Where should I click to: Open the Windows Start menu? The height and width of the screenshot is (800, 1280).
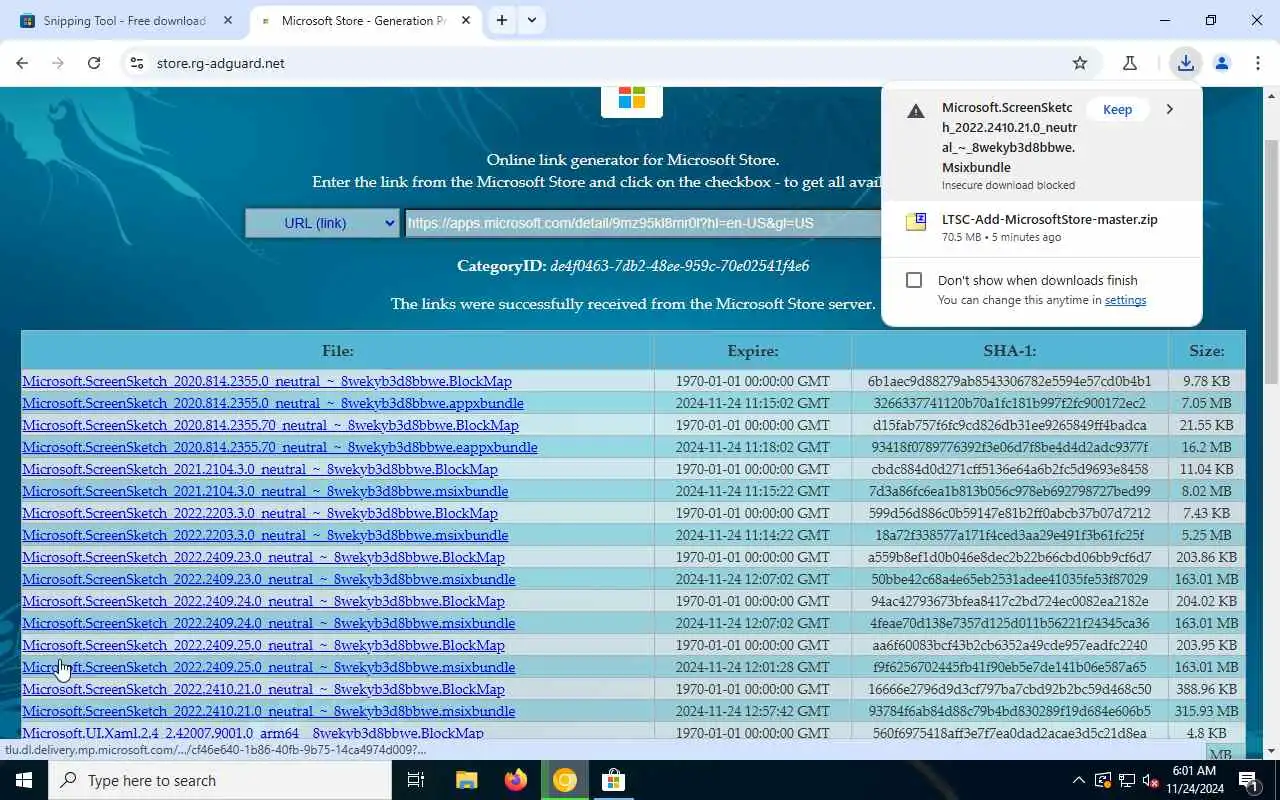click(x=24, y=780)
